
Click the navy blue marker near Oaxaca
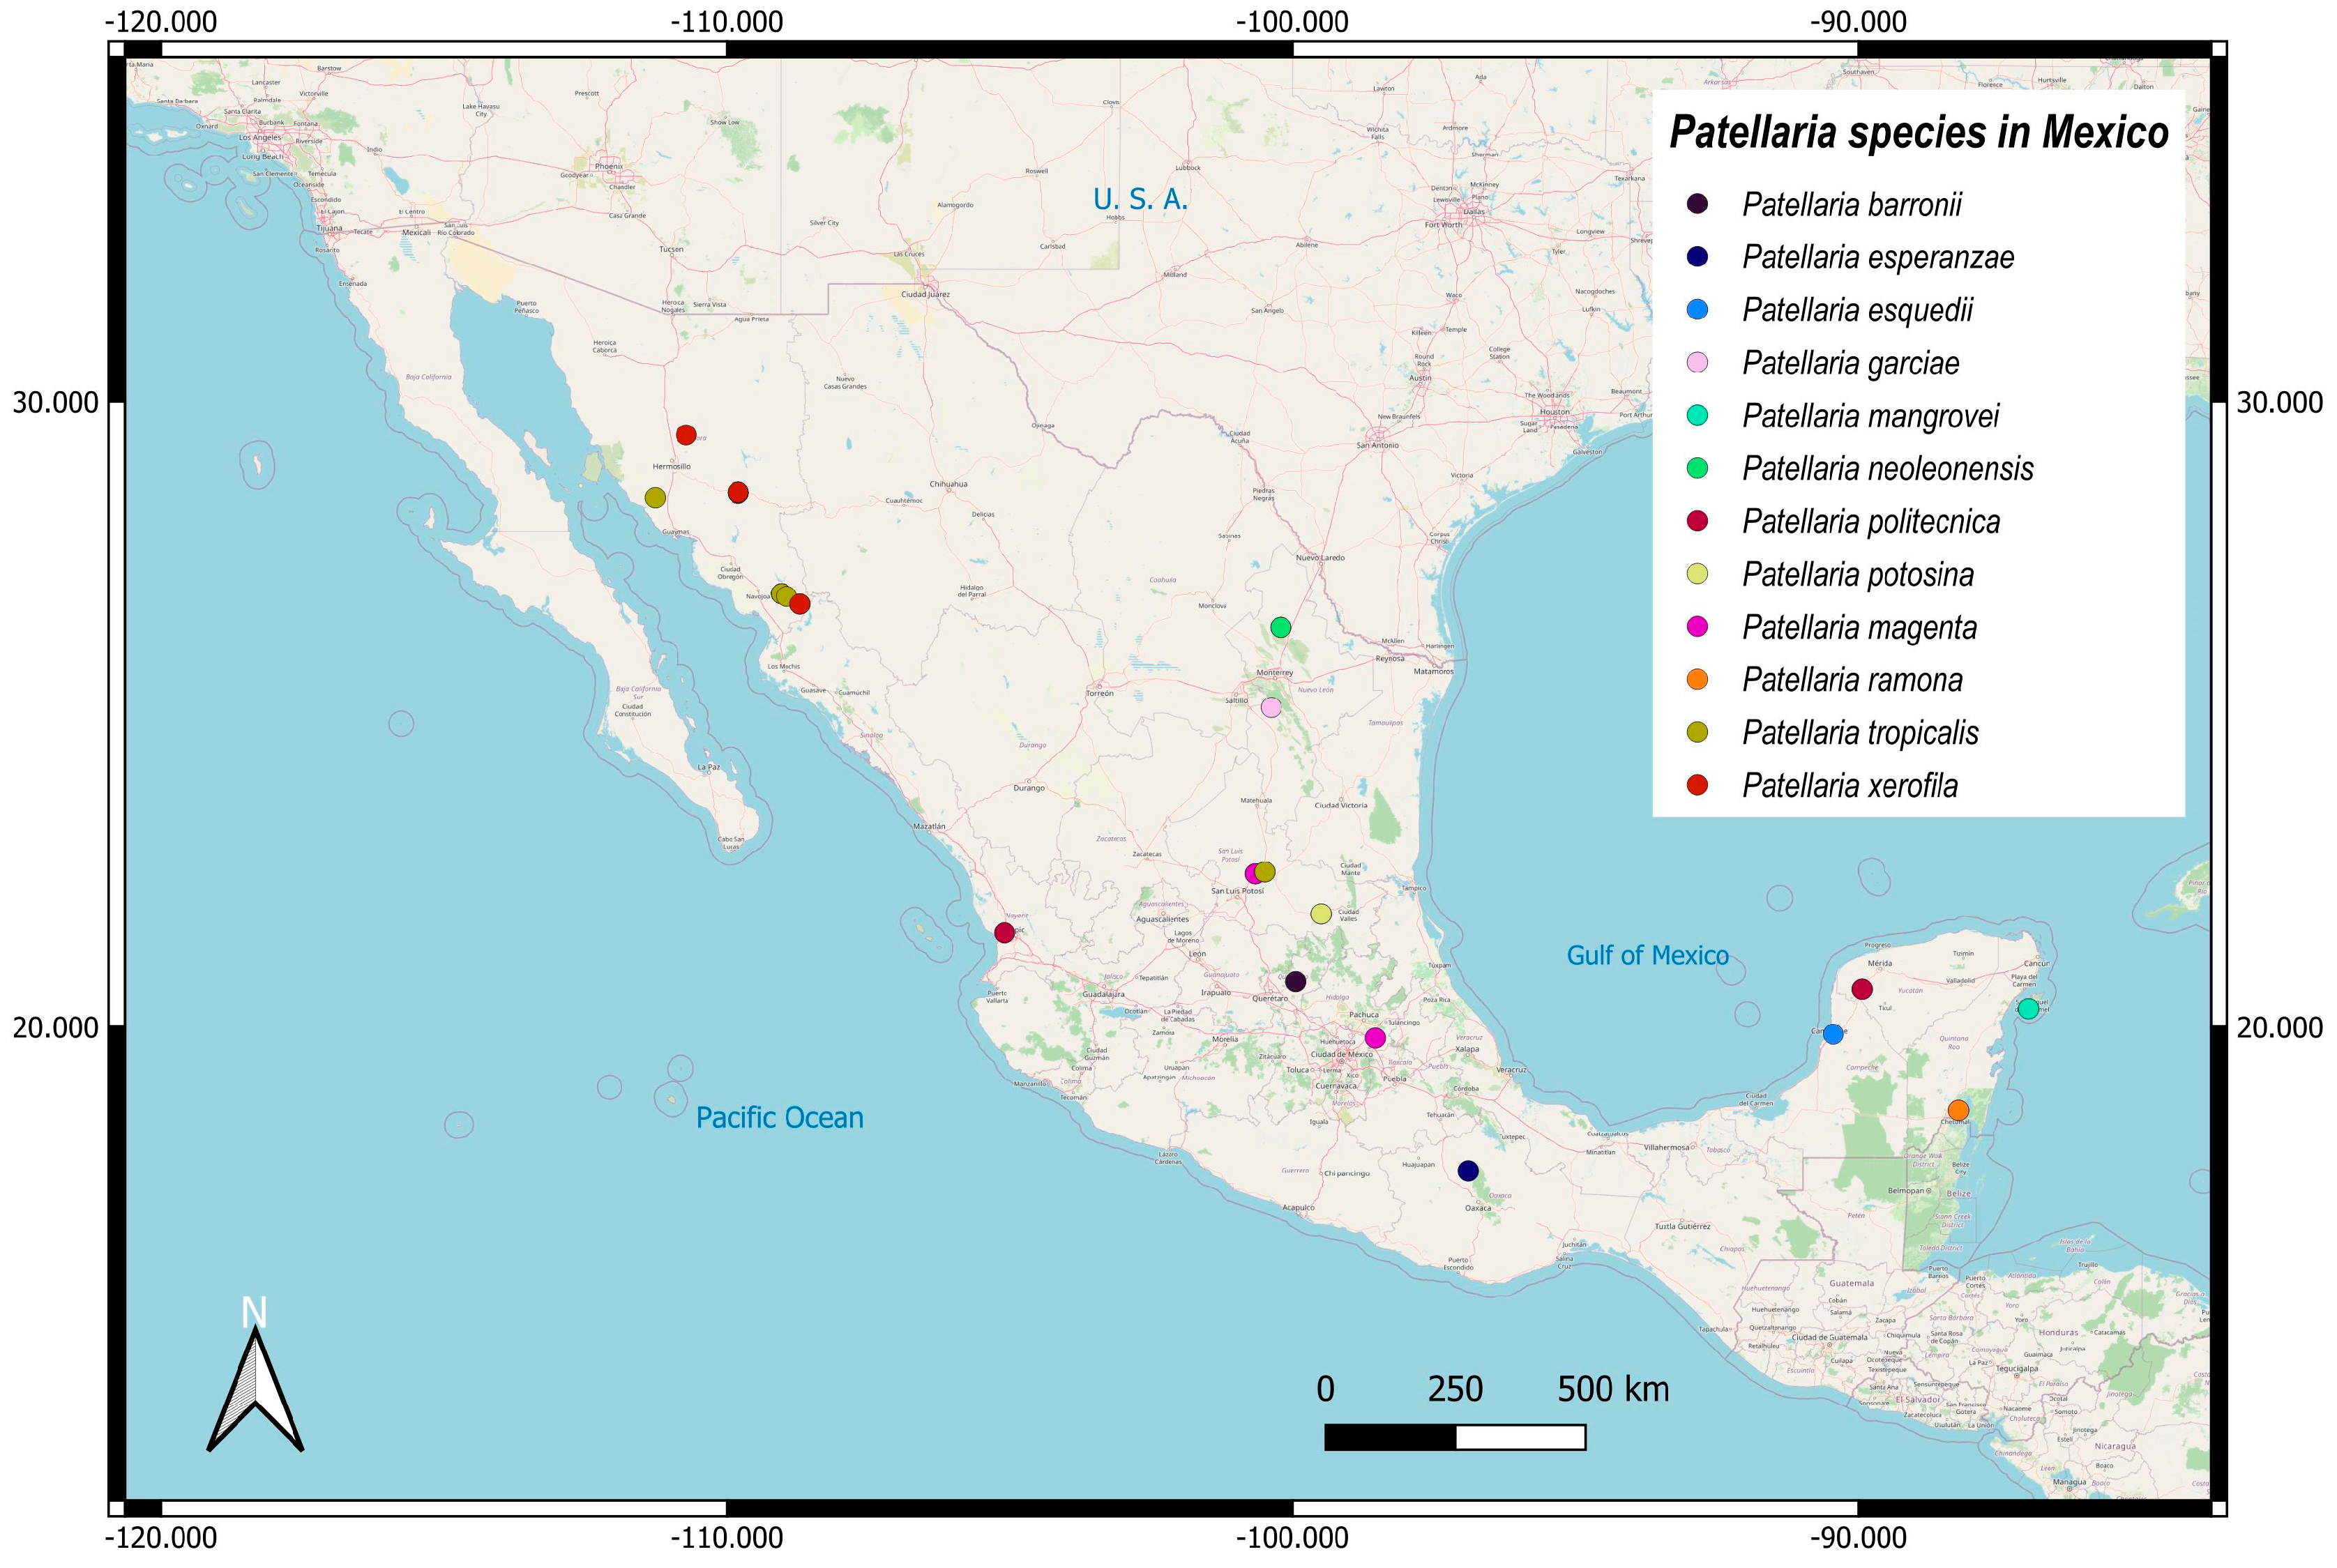point(1468,1171)
